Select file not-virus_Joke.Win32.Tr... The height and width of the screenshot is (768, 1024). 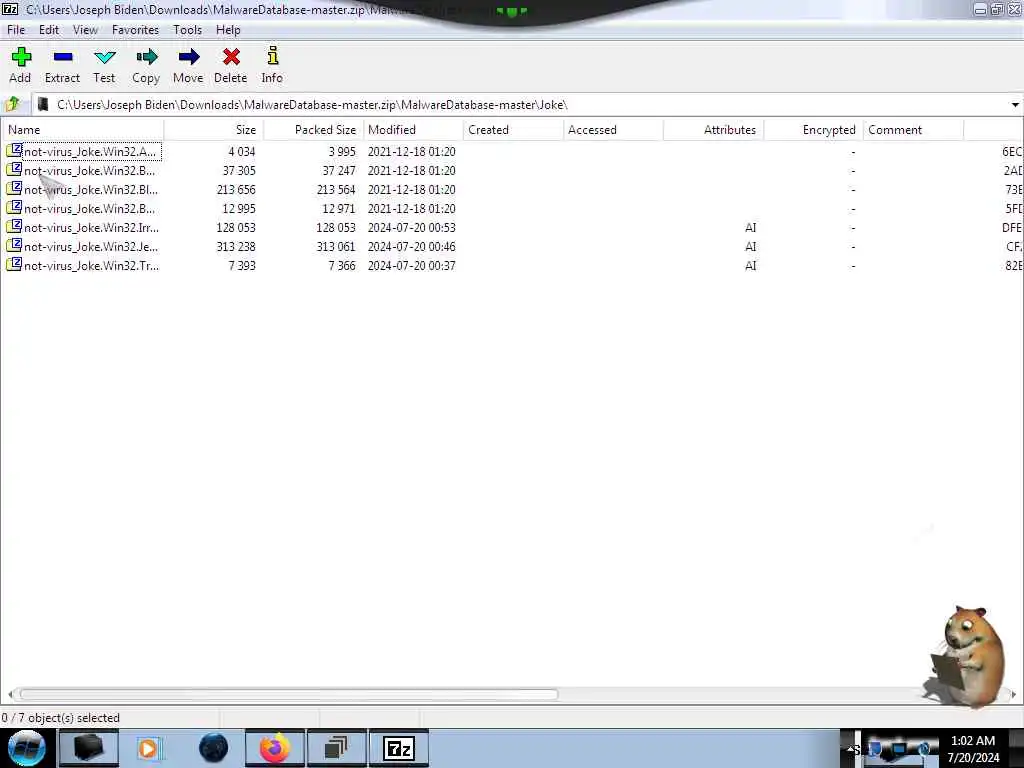pyautogui.click(x=91, y=265)
